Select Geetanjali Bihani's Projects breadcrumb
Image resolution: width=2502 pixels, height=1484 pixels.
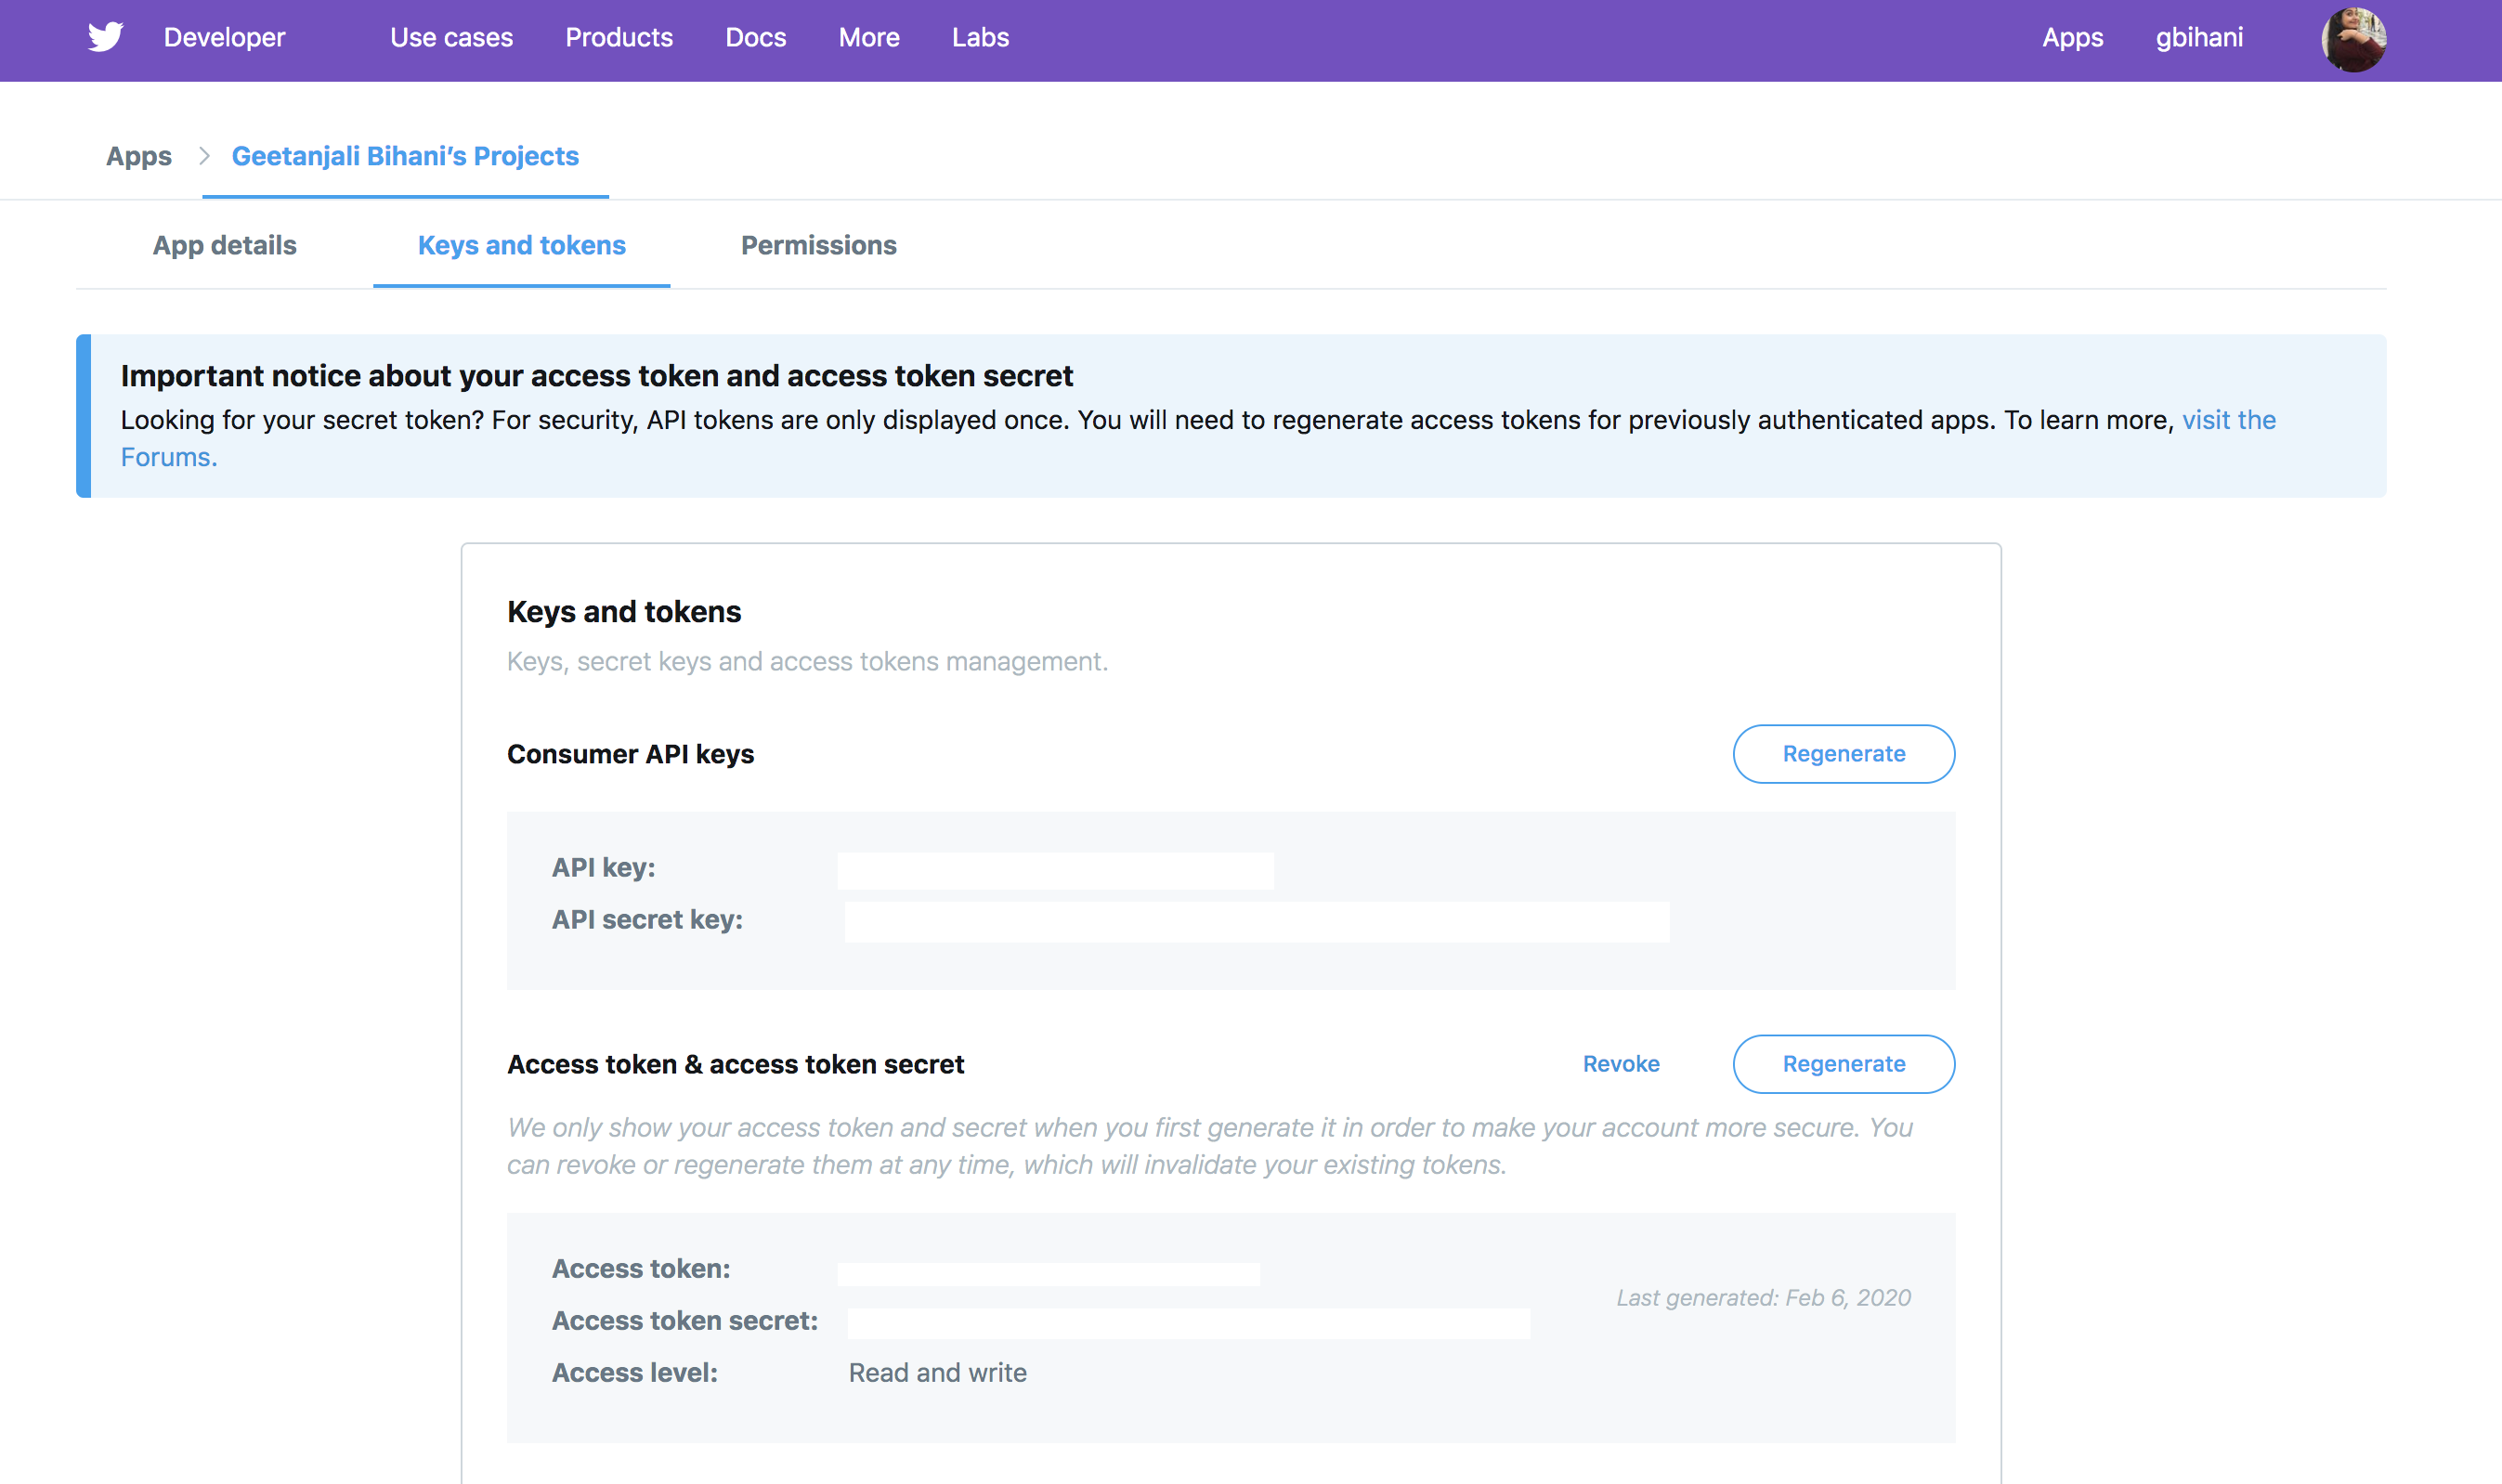pos(405,156)
